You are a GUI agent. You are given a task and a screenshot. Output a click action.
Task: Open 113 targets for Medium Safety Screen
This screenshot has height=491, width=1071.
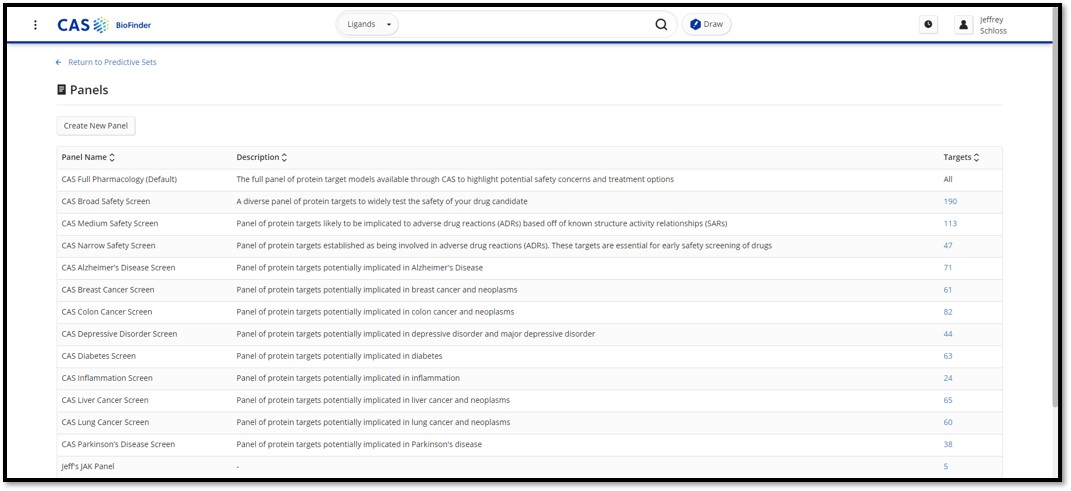(950, 223)
